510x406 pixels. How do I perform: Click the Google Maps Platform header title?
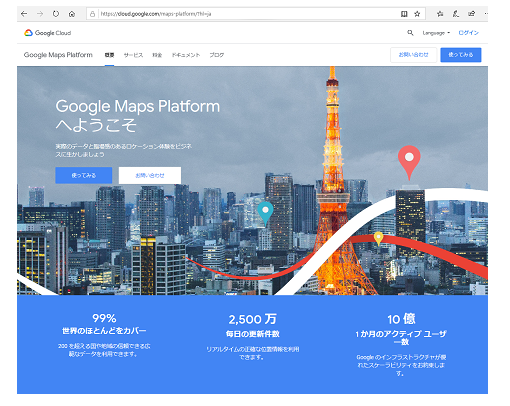tap(58, 55)
